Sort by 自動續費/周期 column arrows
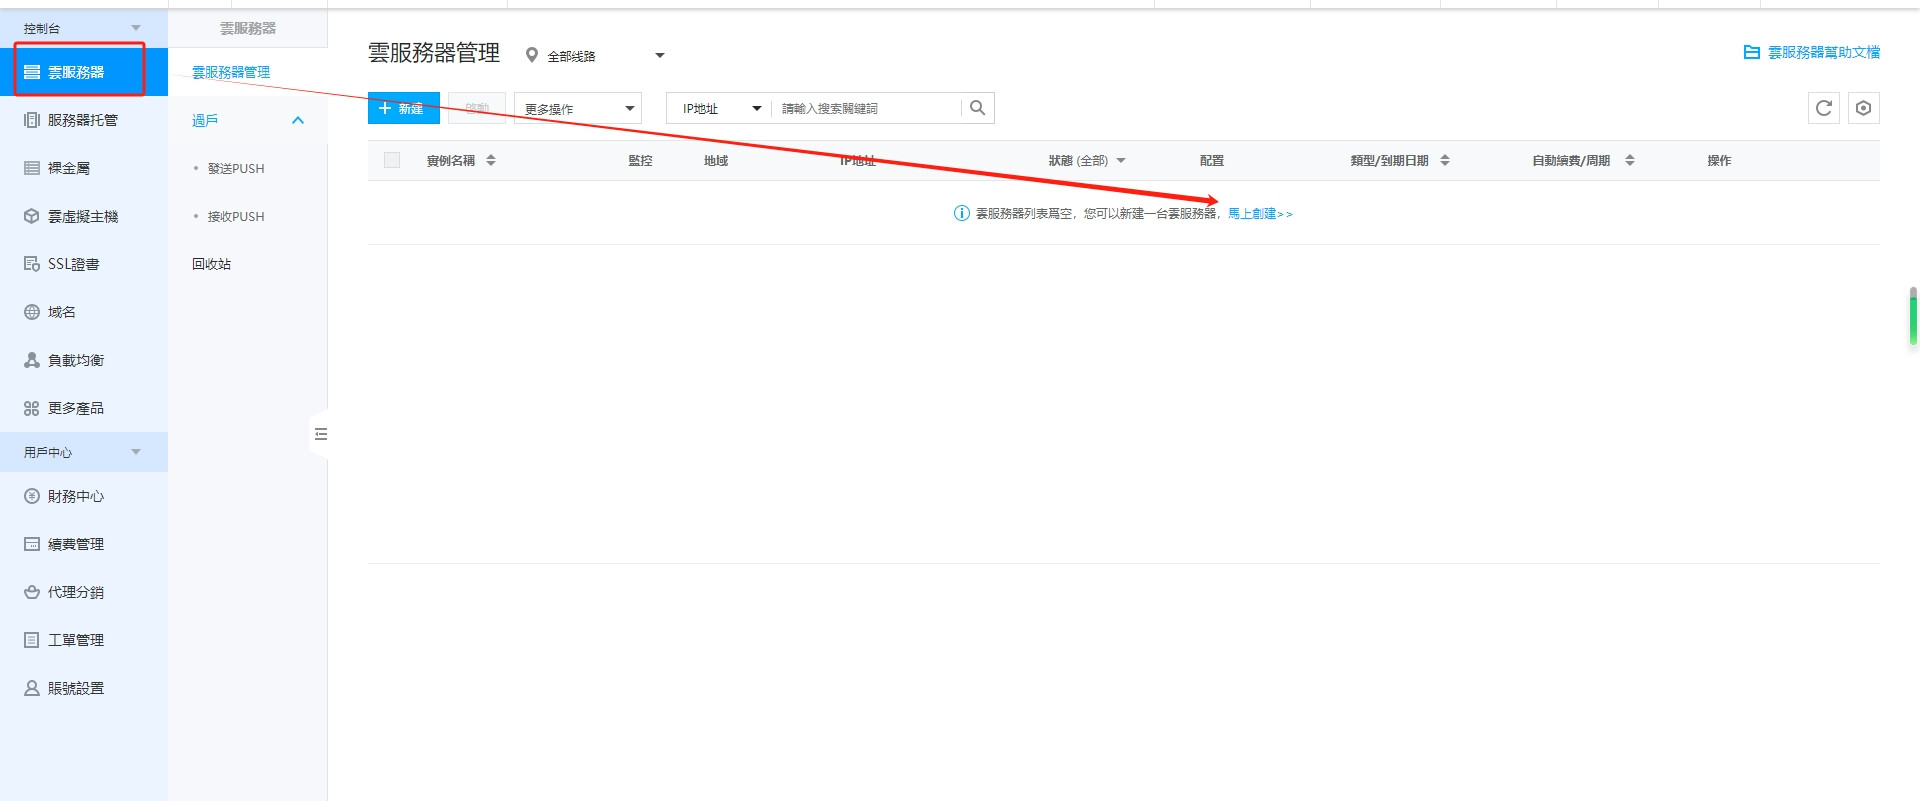This screenshot has width=1920, height=801. click(1630, 160)
